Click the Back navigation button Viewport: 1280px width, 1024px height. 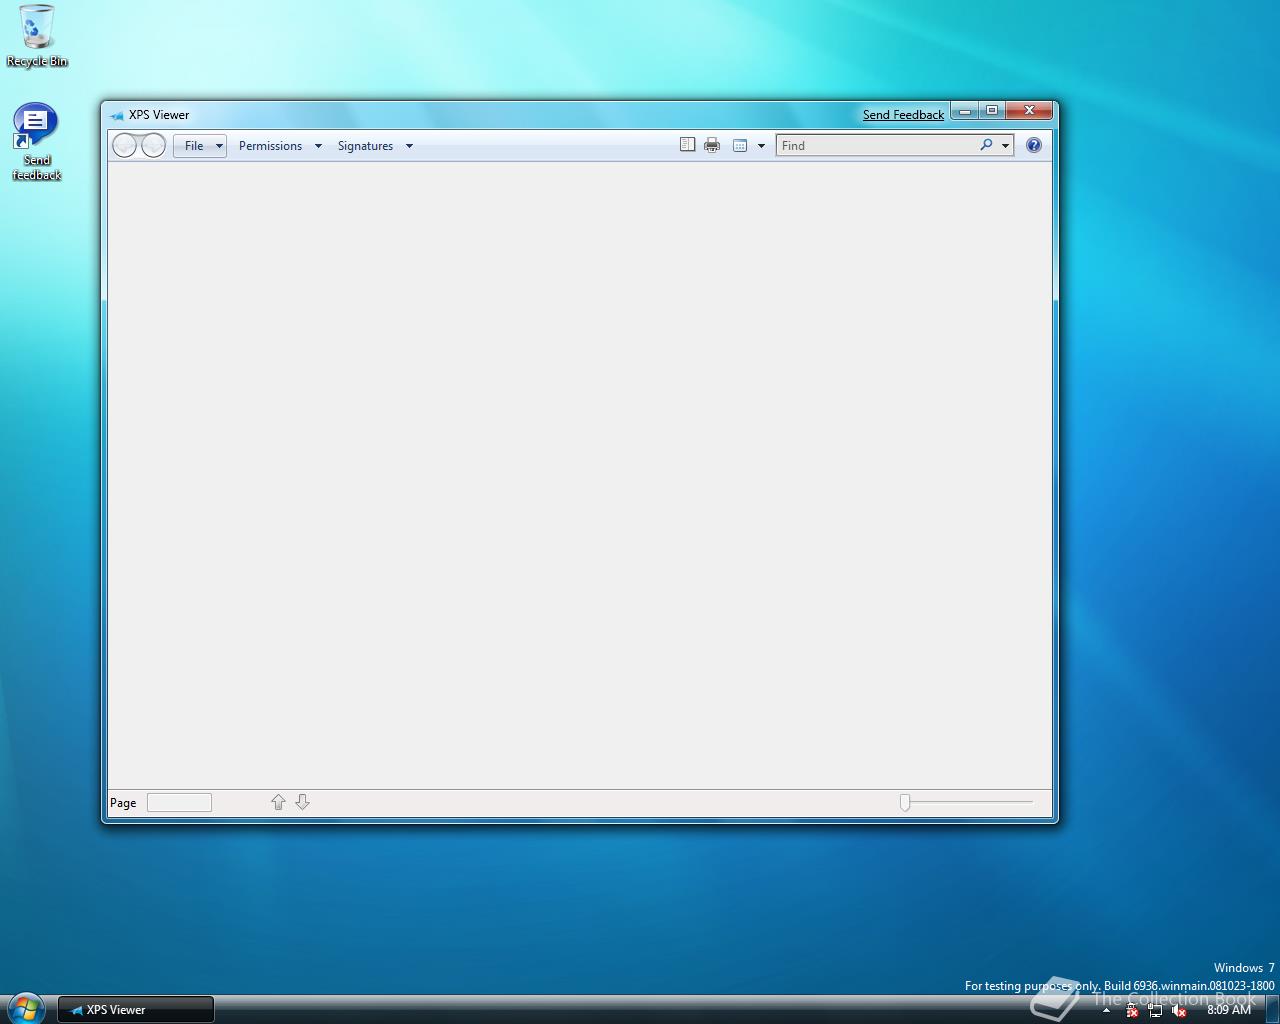tap(125, 146)
